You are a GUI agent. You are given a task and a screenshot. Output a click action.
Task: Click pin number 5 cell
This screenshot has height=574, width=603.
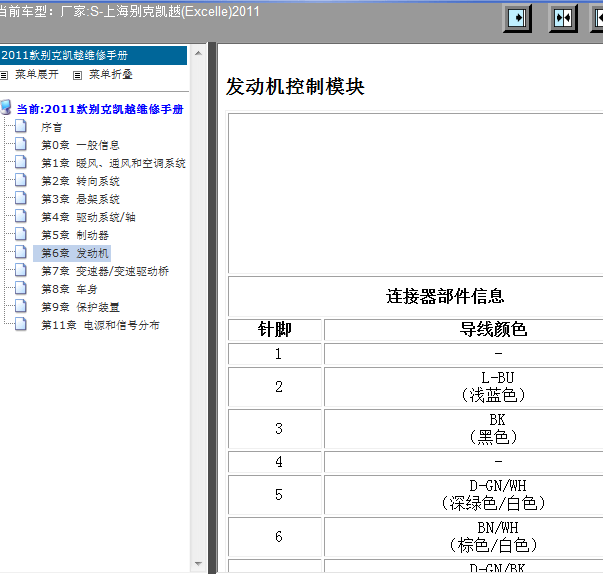pyautogui.click(x=275, y=495)
